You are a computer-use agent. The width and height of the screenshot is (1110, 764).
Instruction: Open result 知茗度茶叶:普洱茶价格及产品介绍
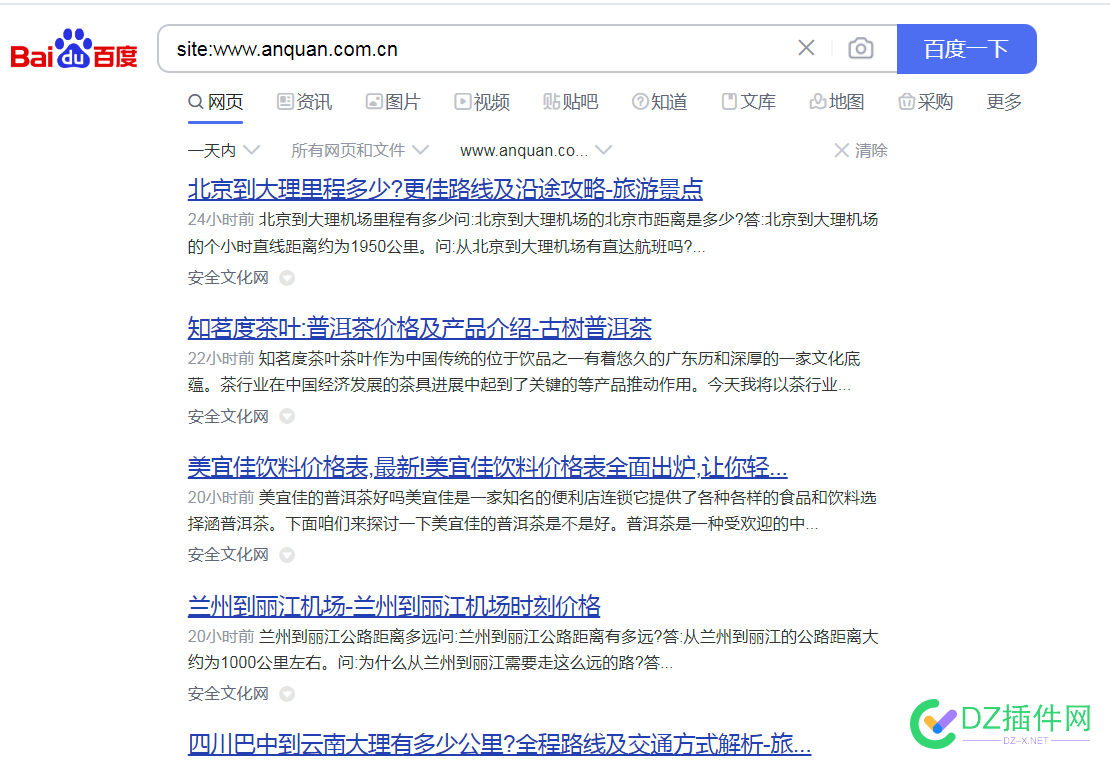(x=419, y=328)
